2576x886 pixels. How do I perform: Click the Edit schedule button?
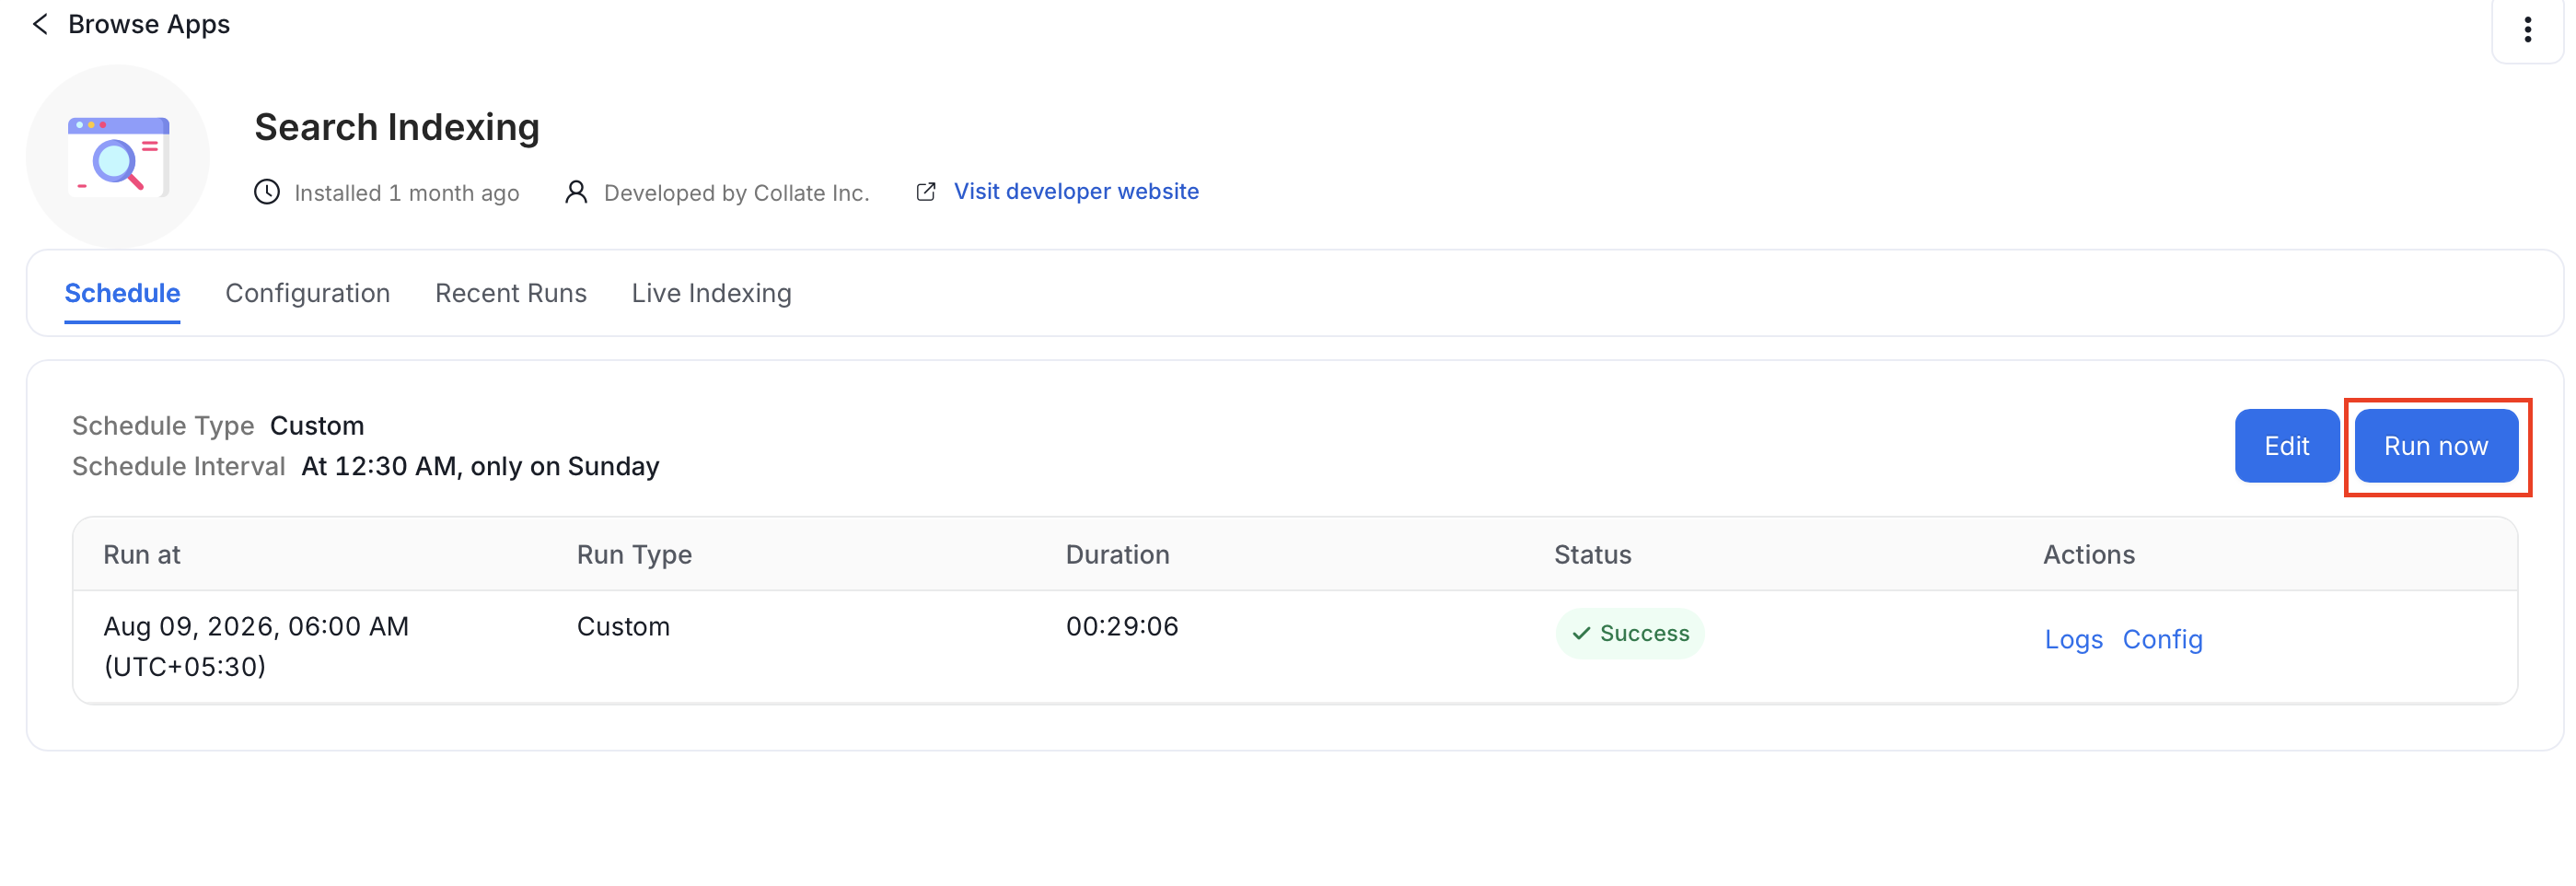pos(2286,446)
